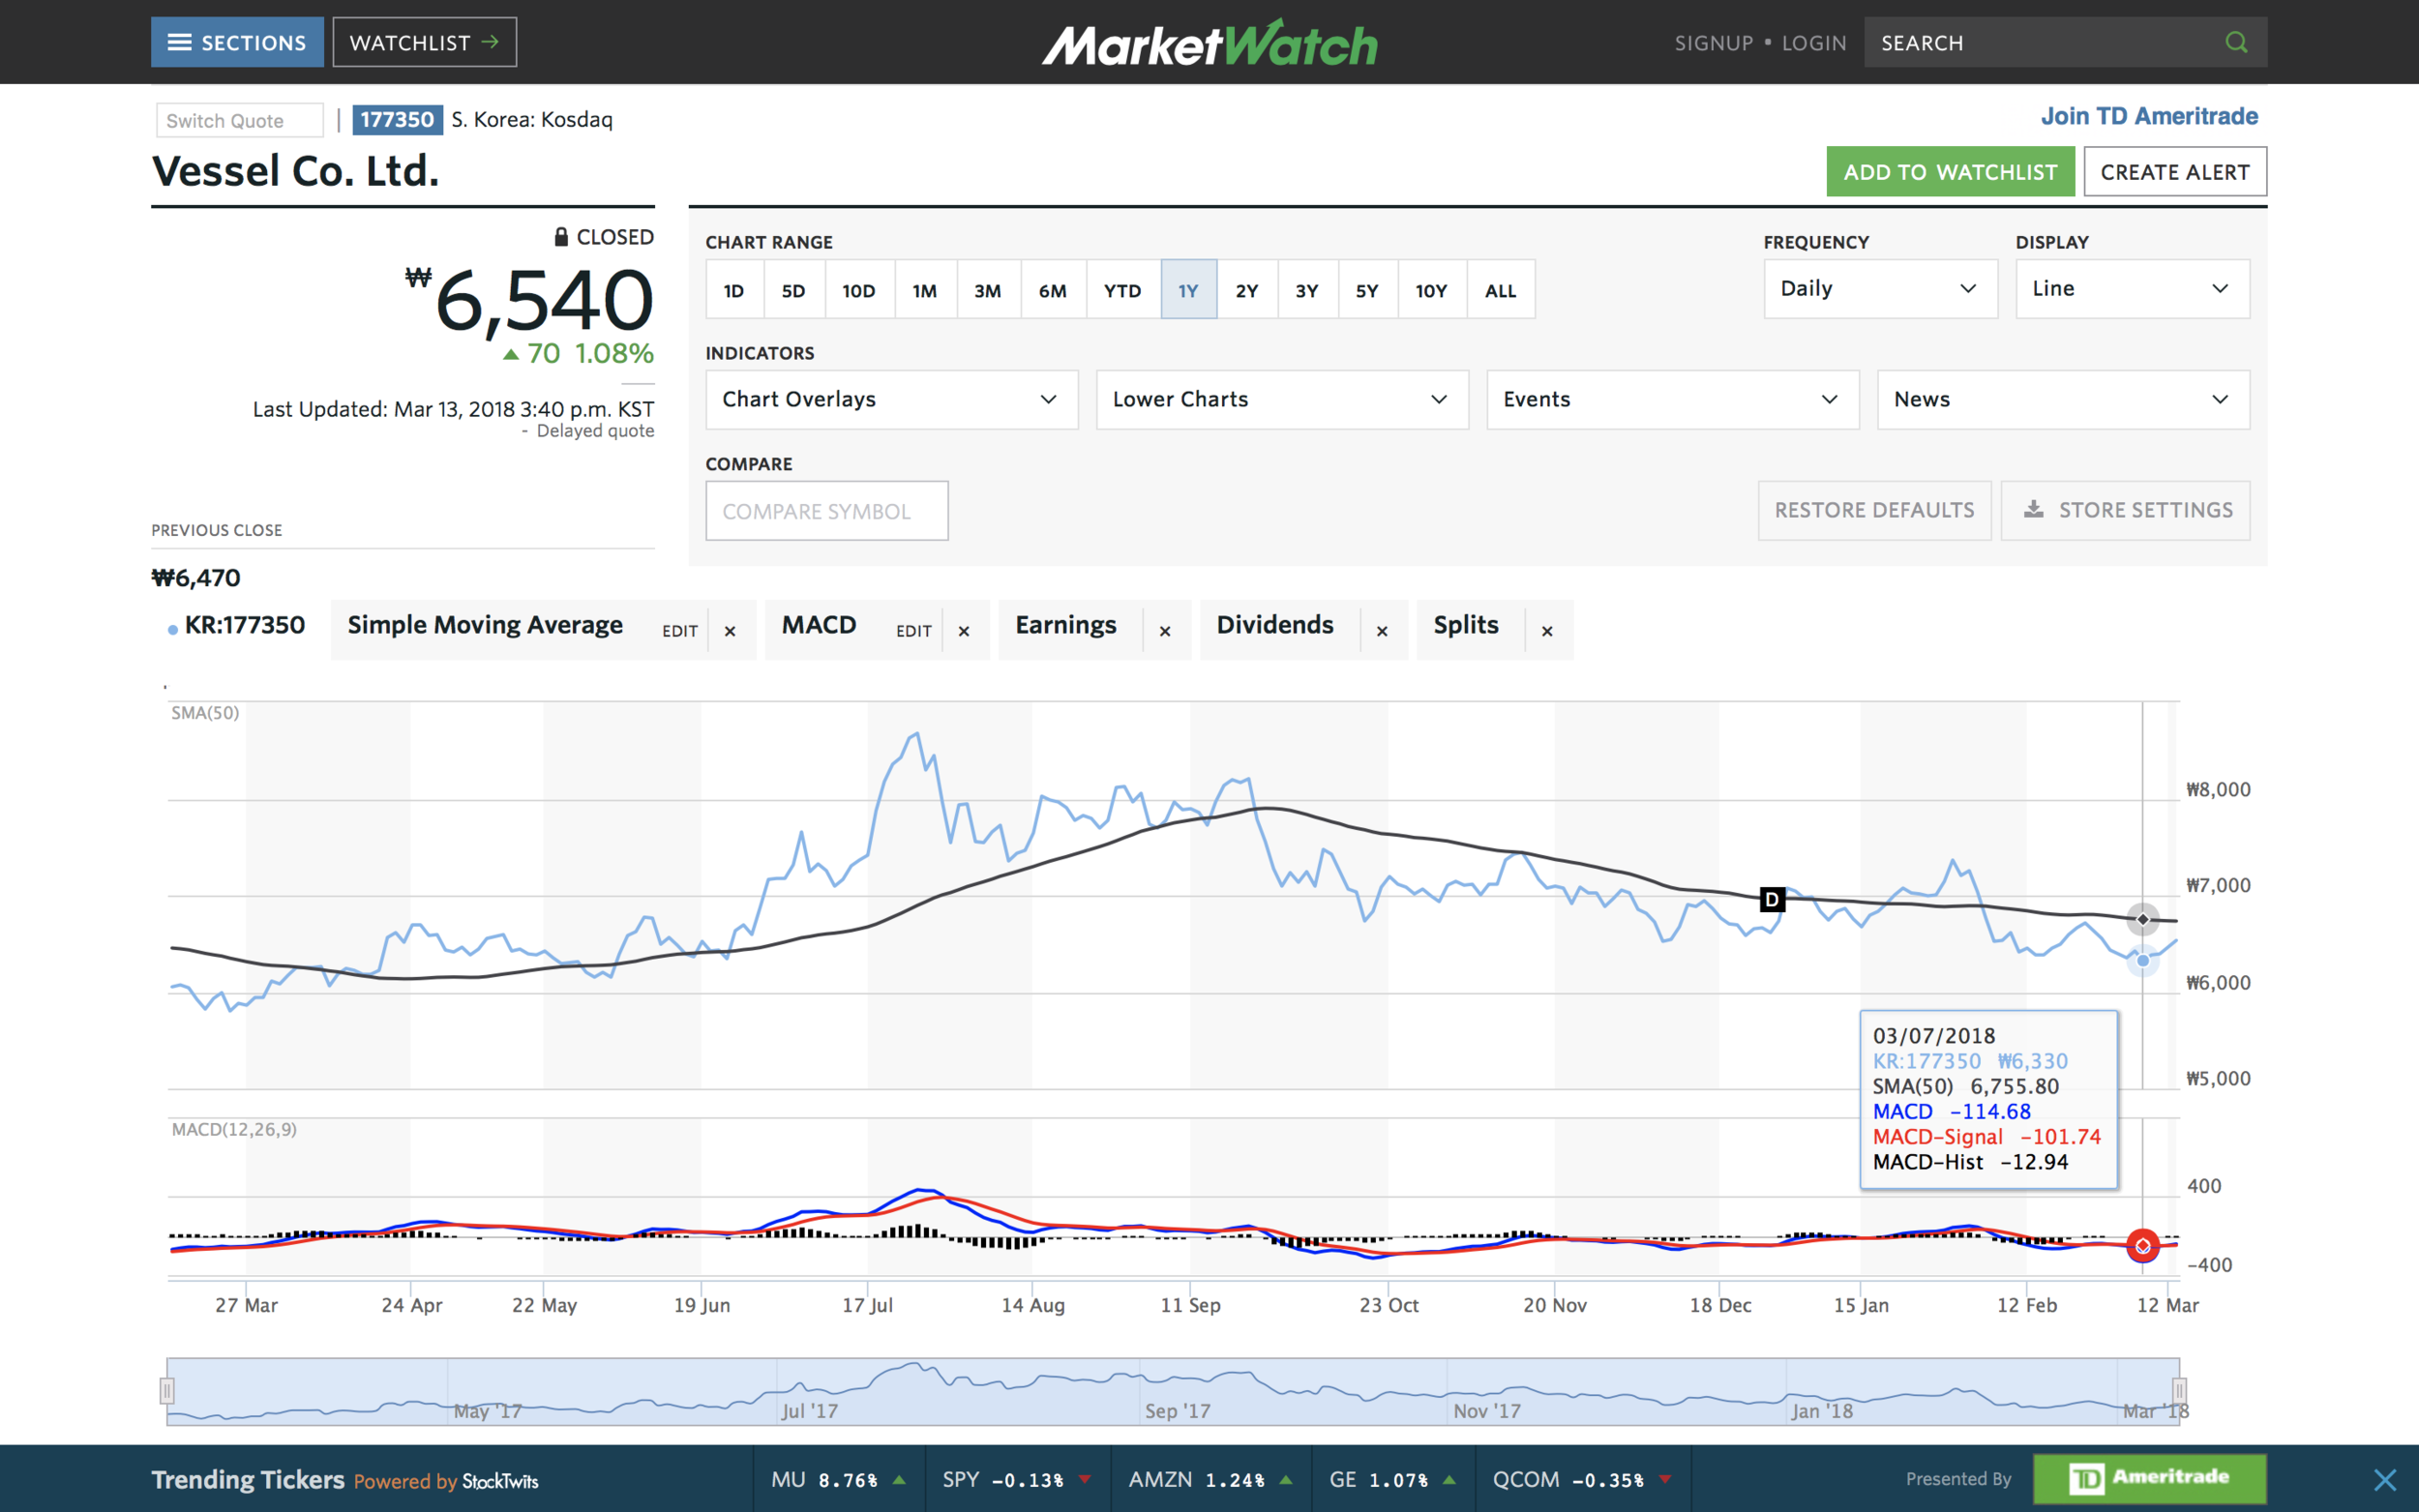The image size is (2419, 1512).
Task: Click the mini chart range navigator area
Action: [1173, 1391]
